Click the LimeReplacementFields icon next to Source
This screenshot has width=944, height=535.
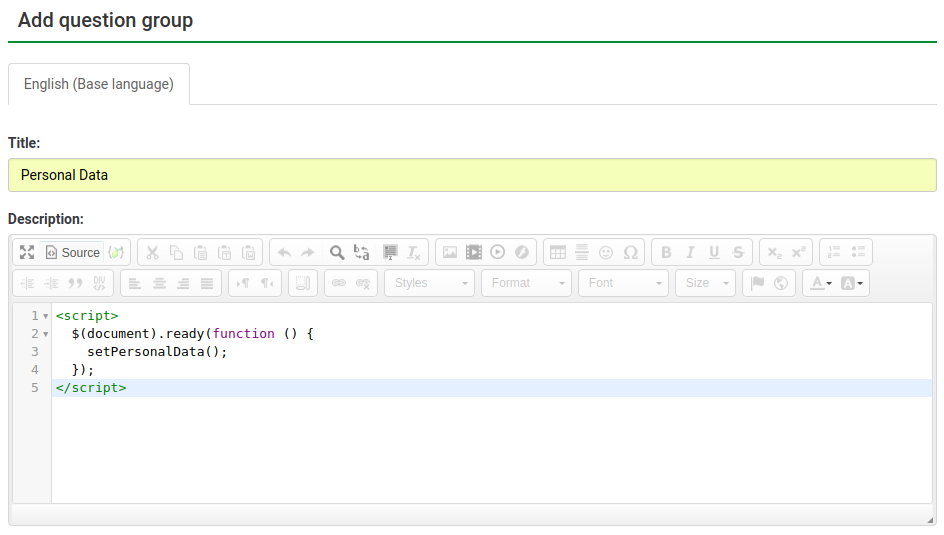pos(116,252)
